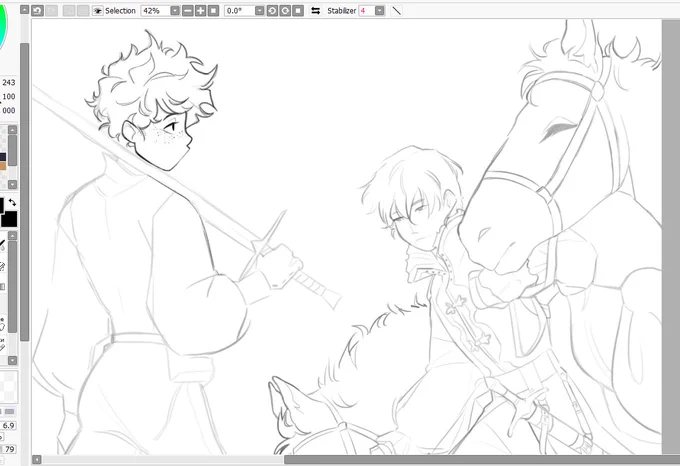Move the swatches panel up with its arrow
This screenshot has width=680, height=466.
point(13,130)
